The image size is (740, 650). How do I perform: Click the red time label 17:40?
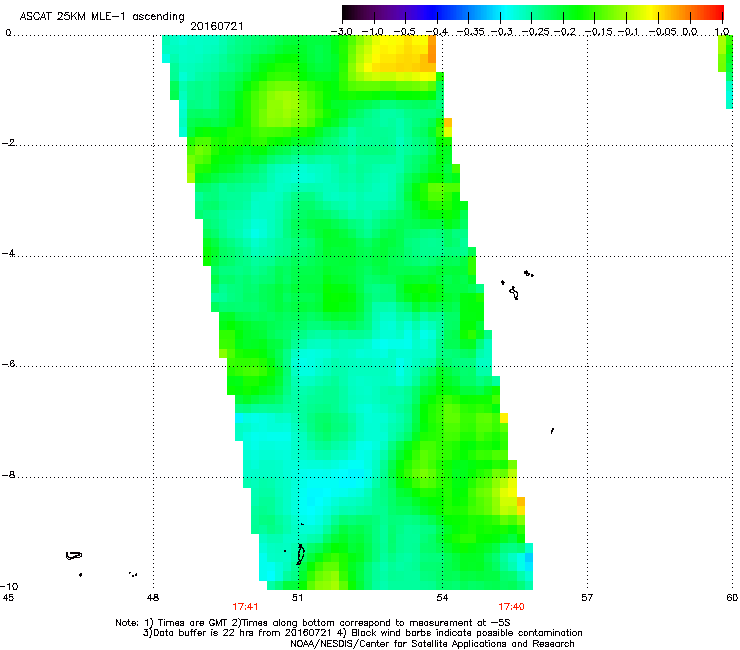coord(511,607)
